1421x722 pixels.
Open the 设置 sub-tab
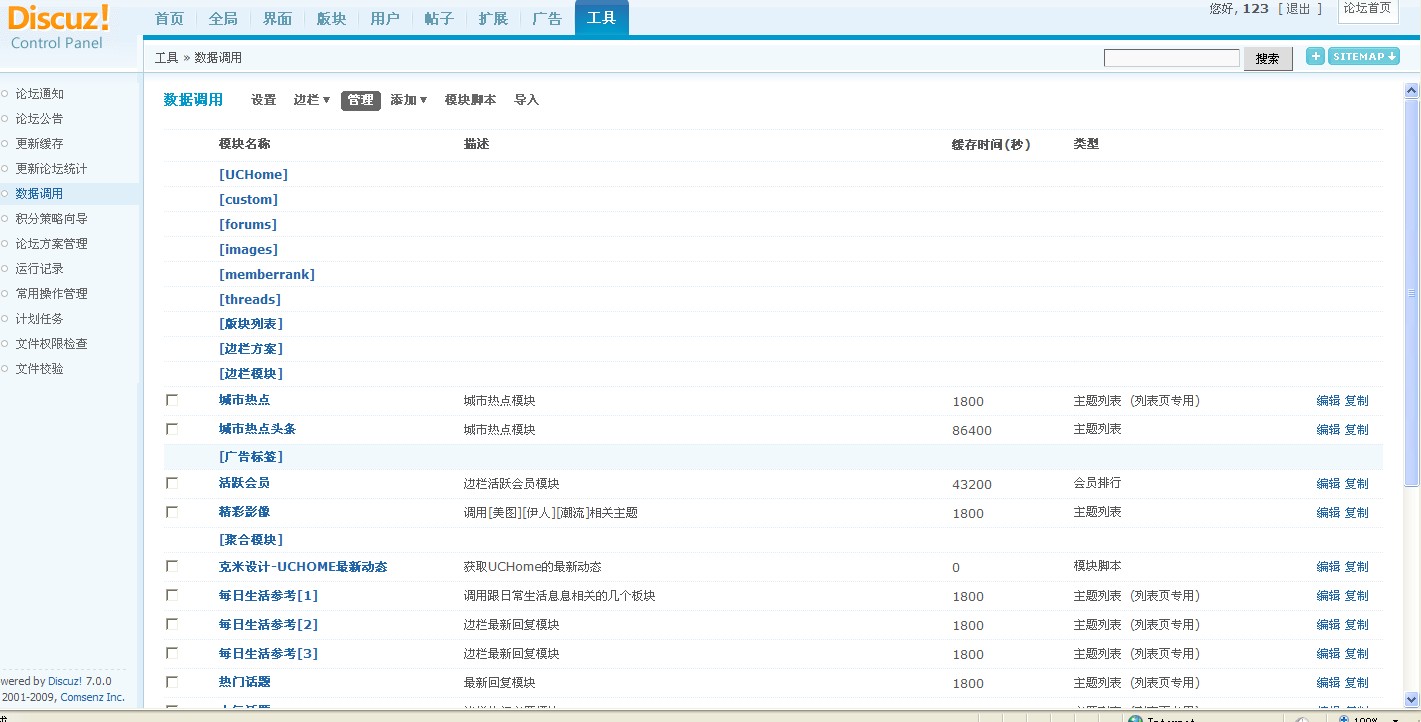(264, 100)
